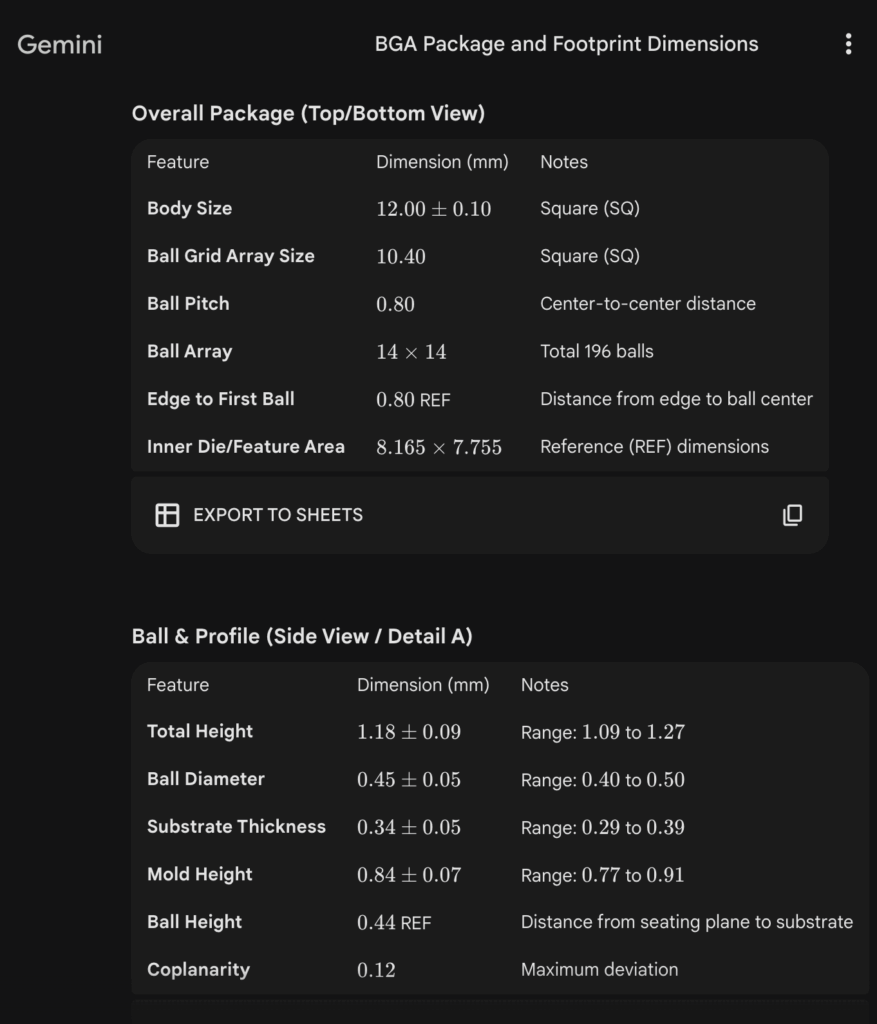
Task: Select the Edge to First Ball row label
Action: [220, 399]
